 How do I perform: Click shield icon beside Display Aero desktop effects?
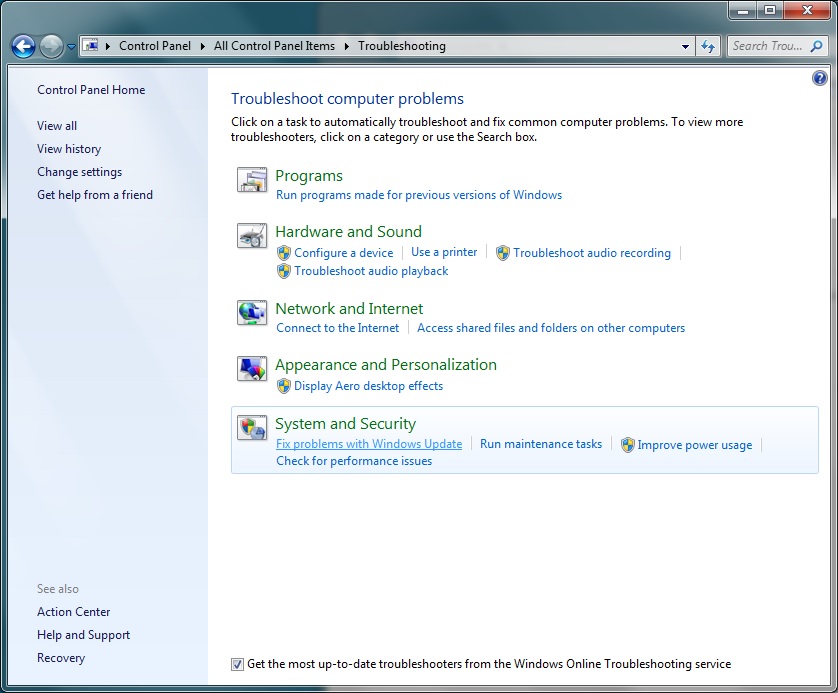click(284, 386)
